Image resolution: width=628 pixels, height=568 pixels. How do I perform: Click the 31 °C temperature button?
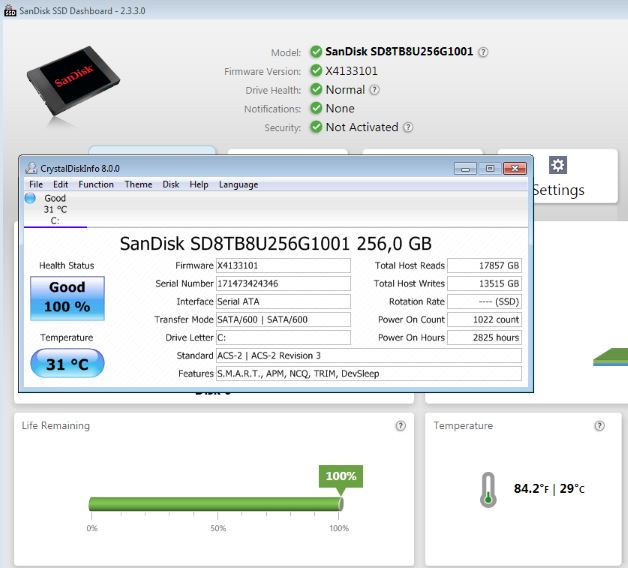click(68, 364)
